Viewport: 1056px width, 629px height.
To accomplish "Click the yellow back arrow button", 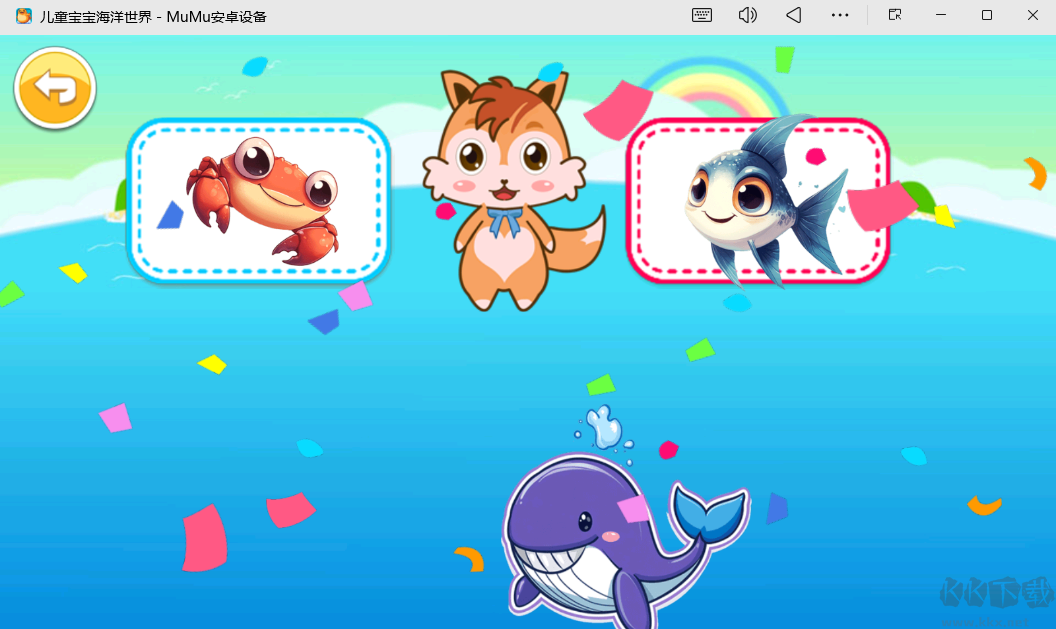I will tap(55, 88).
